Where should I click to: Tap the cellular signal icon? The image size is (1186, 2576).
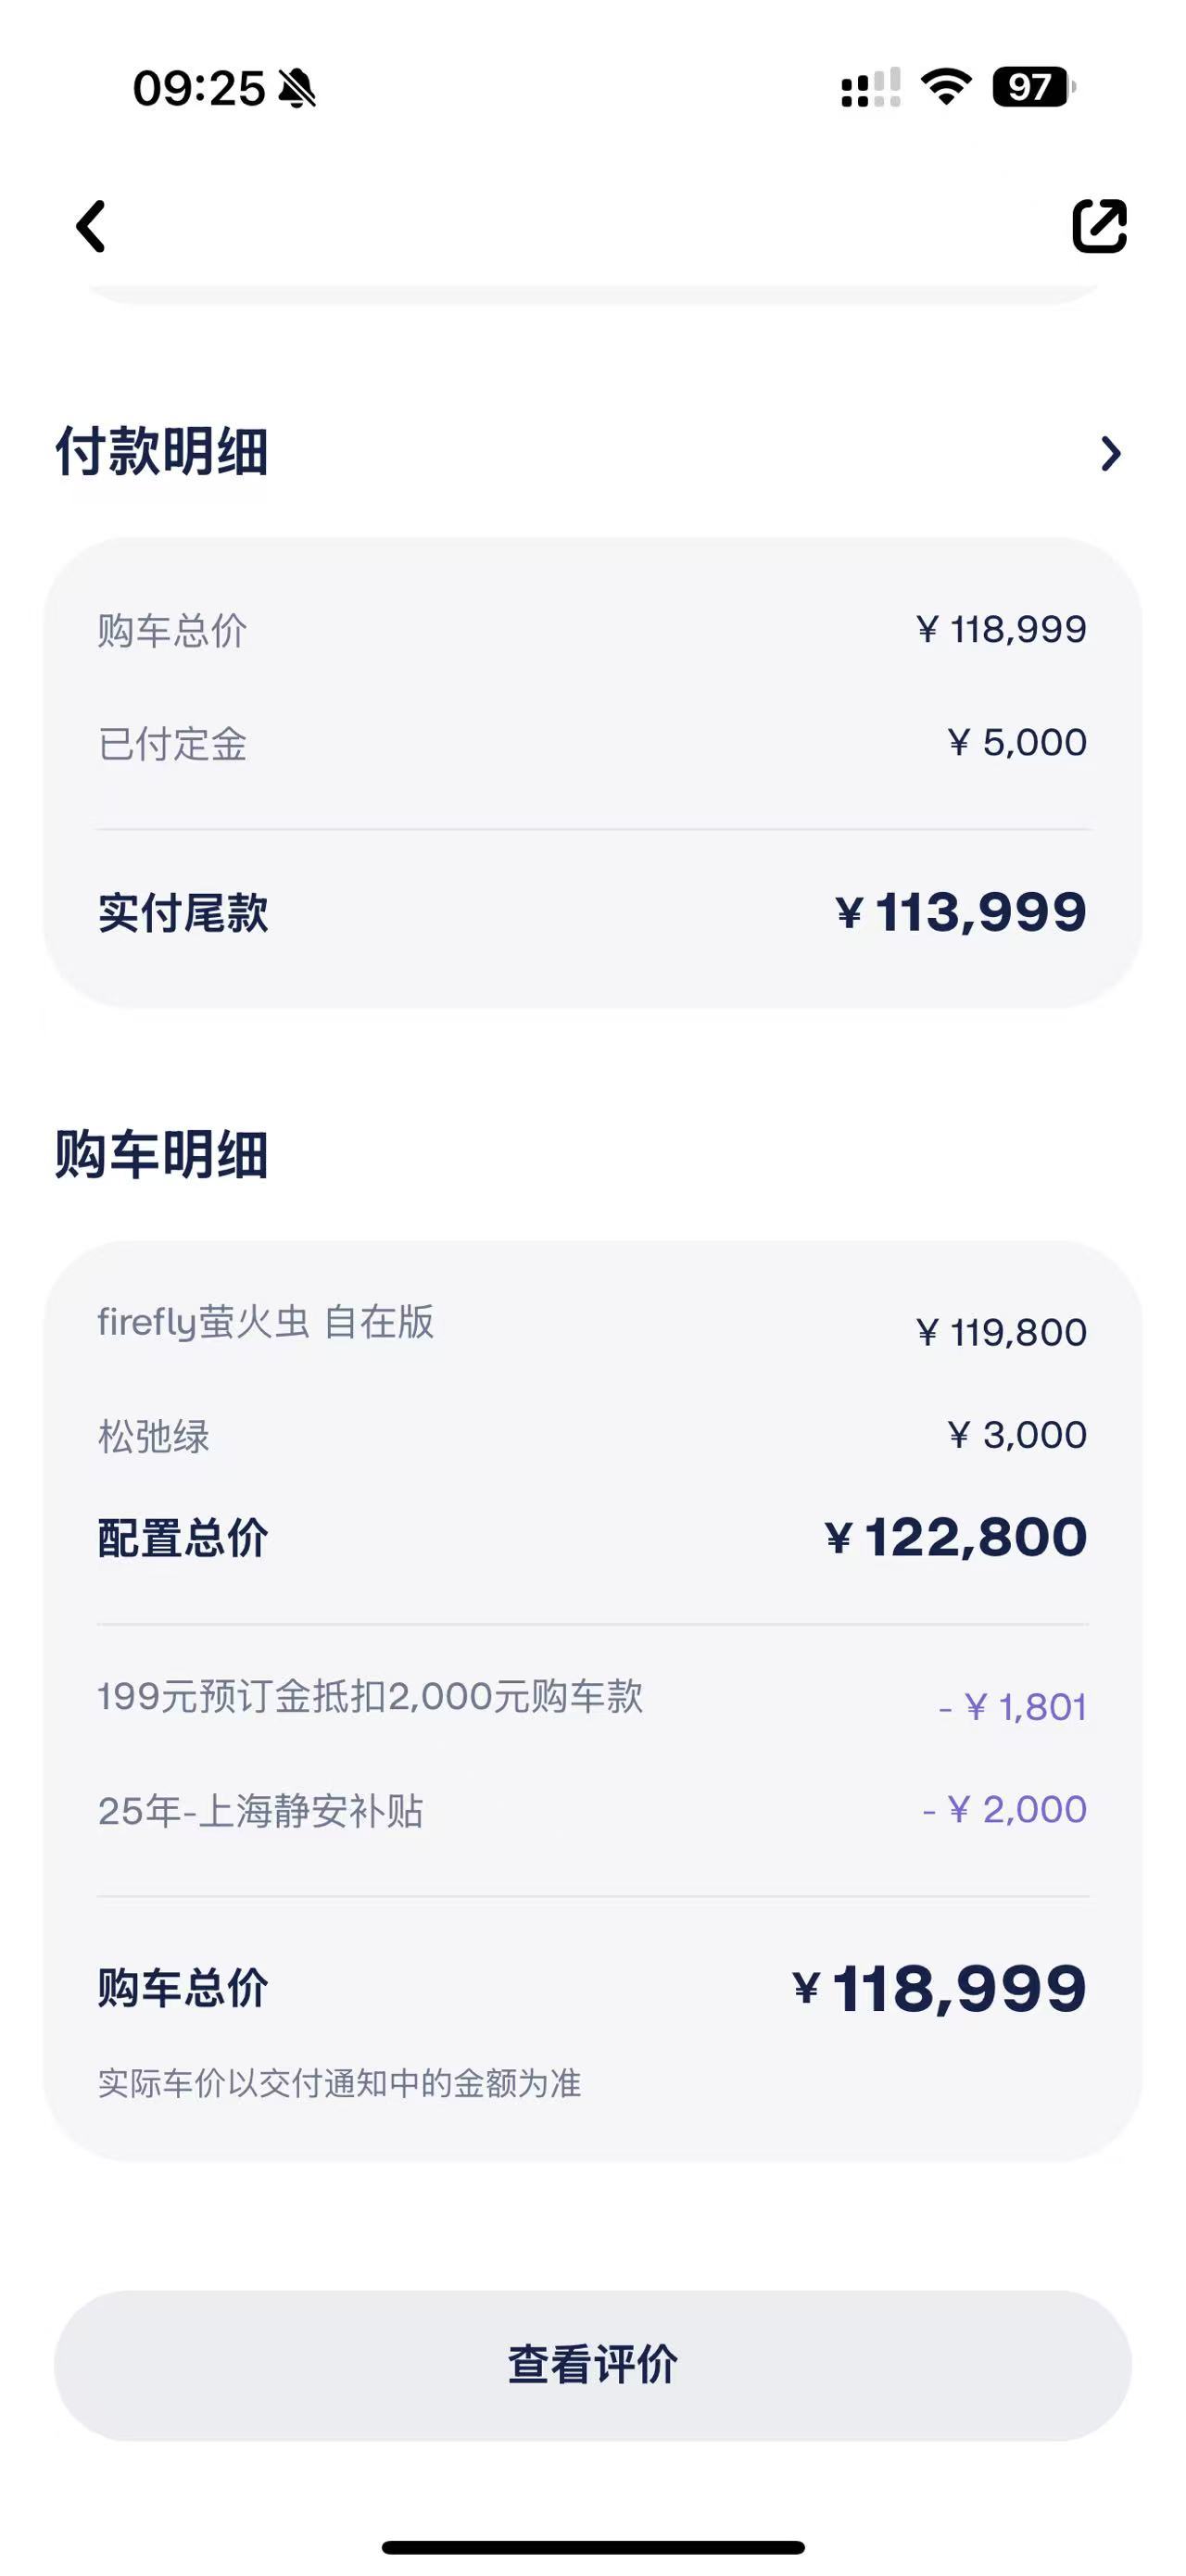coord(871,87)
